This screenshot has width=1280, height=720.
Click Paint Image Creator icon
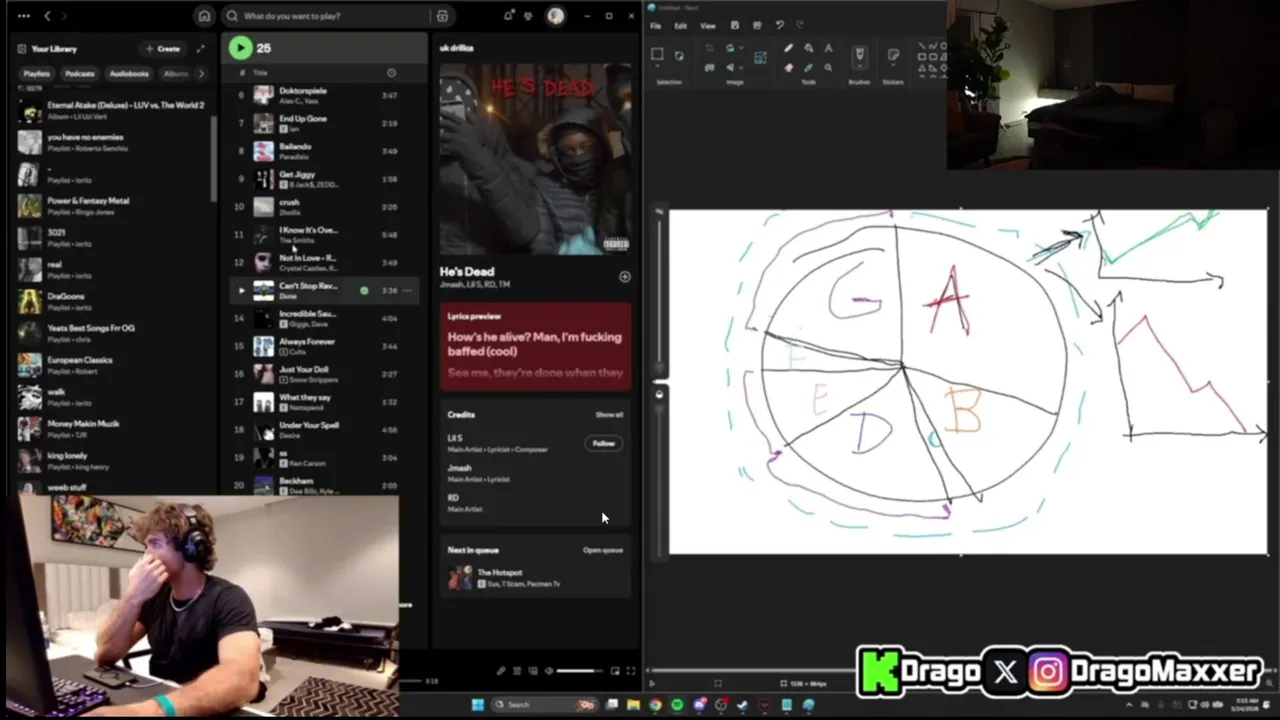pos(760,57)
